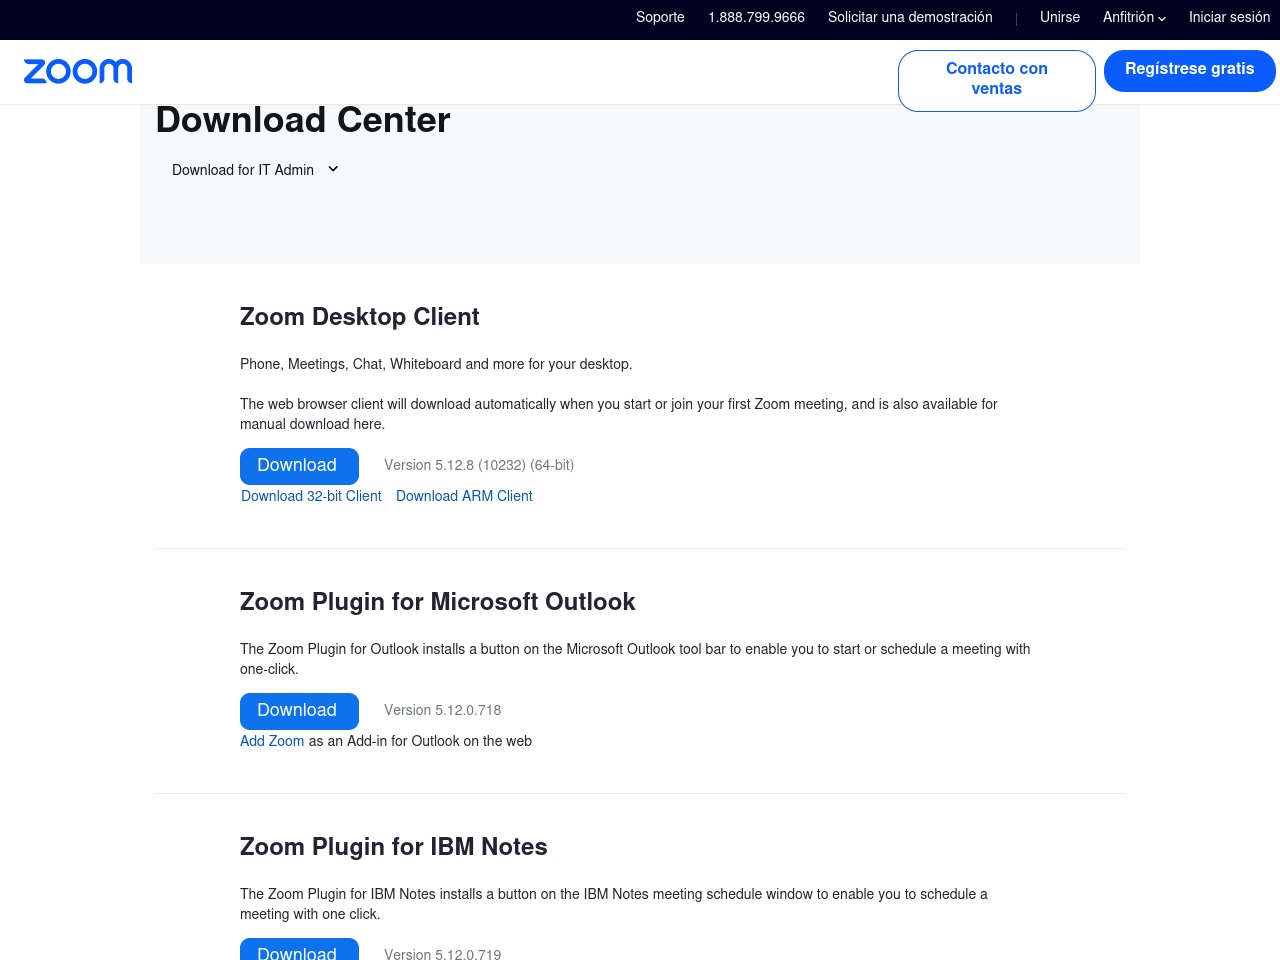Click Iniciar sesión
Viewport: 1280px width, 960px height.
pos(1229,17)
